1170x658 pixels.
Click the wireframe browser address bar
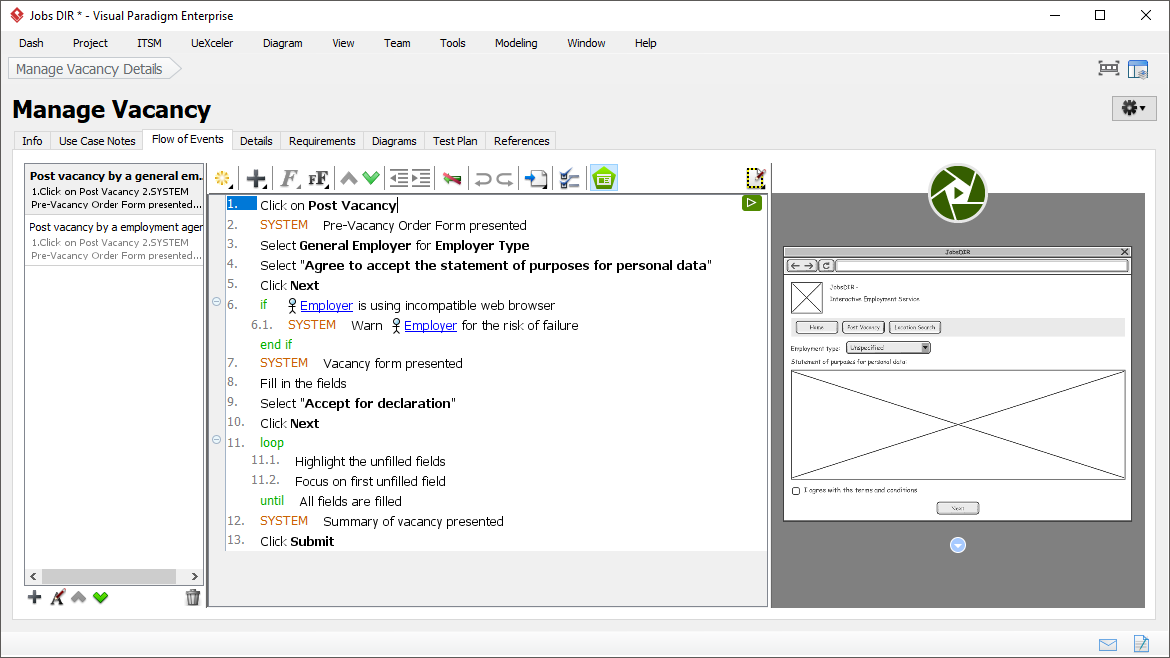coord(982,266)
